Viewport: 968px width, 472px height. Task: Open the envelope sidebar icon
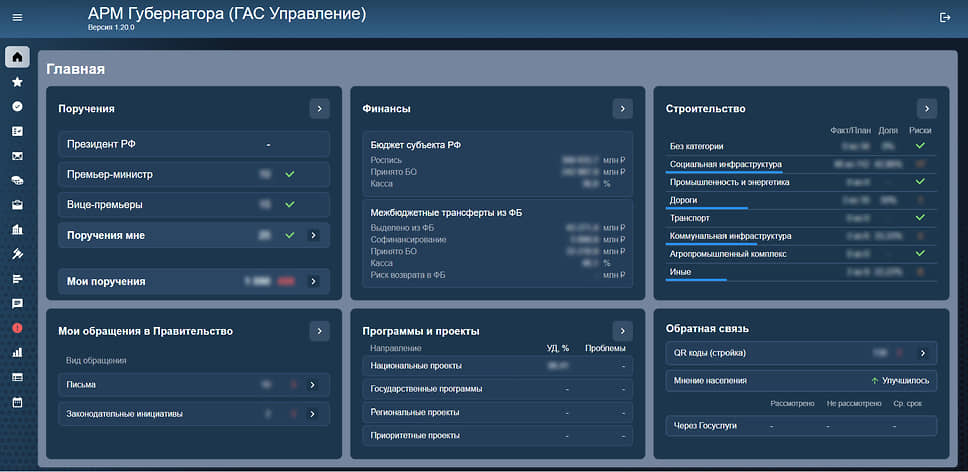coord(17,156)
